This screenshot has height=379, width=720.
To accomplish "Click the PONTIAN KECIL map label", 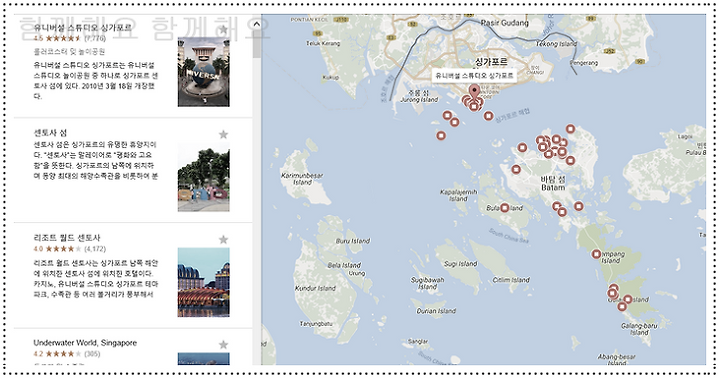I will point(309,20).
